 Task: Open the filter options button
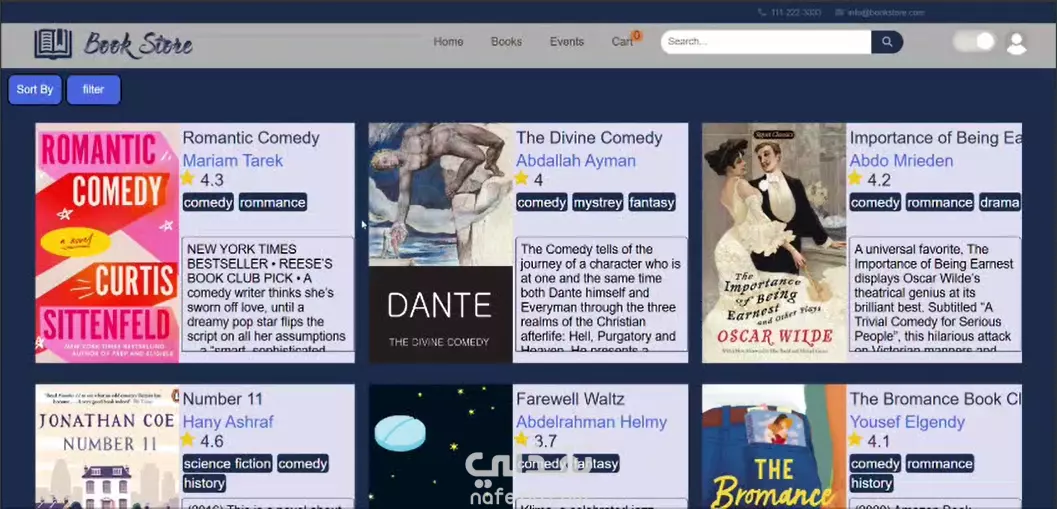point(94,90)
